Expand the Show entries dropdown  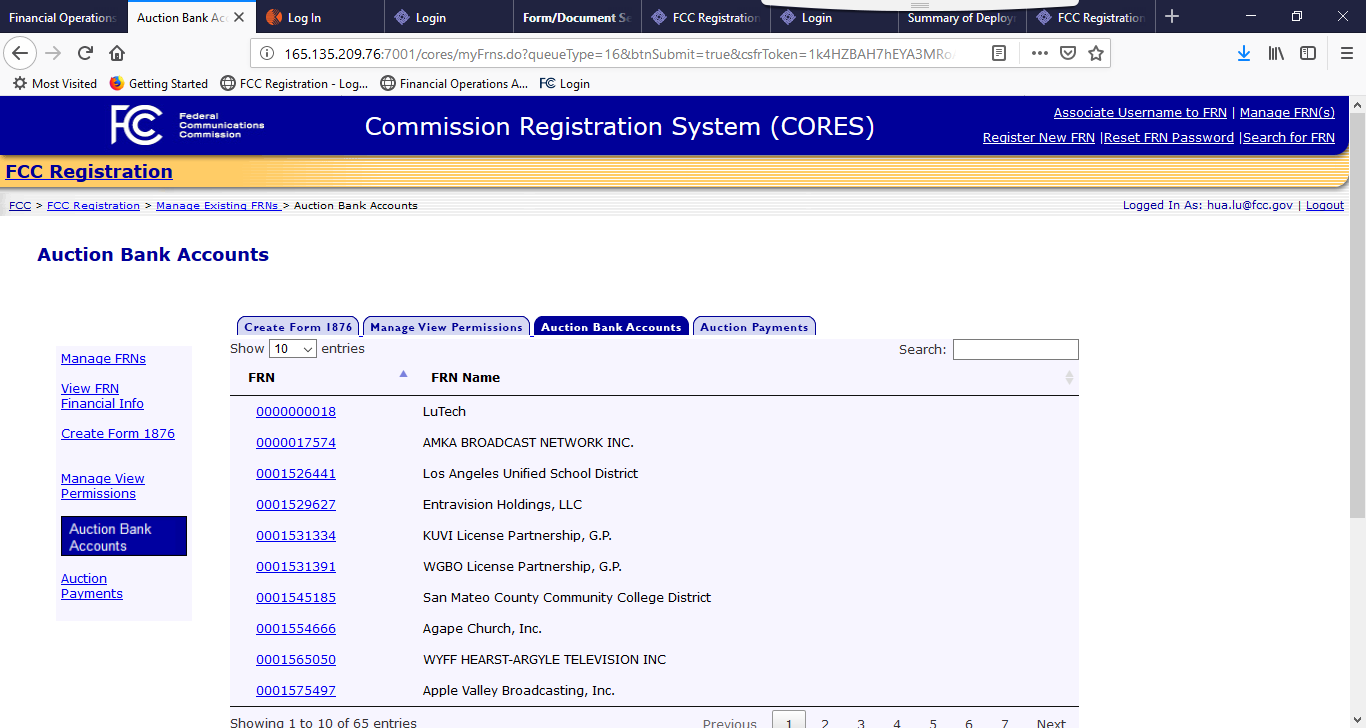(293, 349)
